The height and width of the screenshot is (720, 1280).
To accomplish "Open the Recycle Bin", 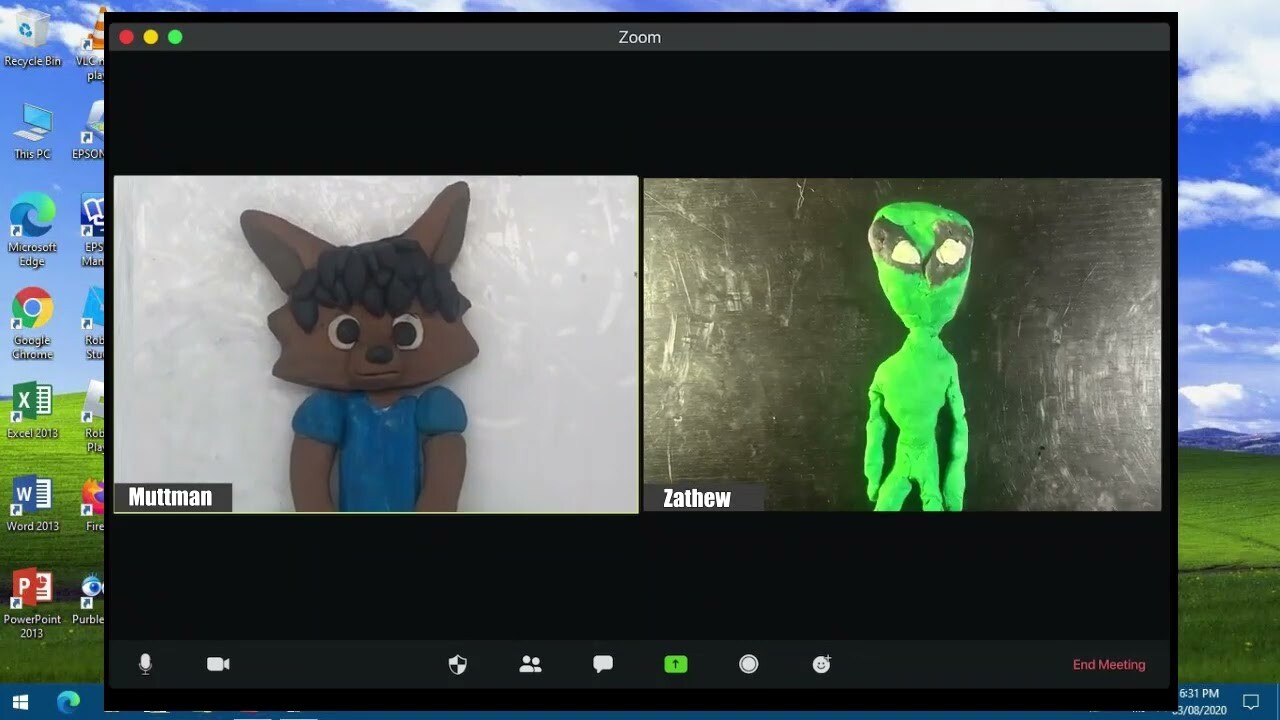I will coord(32,33).
